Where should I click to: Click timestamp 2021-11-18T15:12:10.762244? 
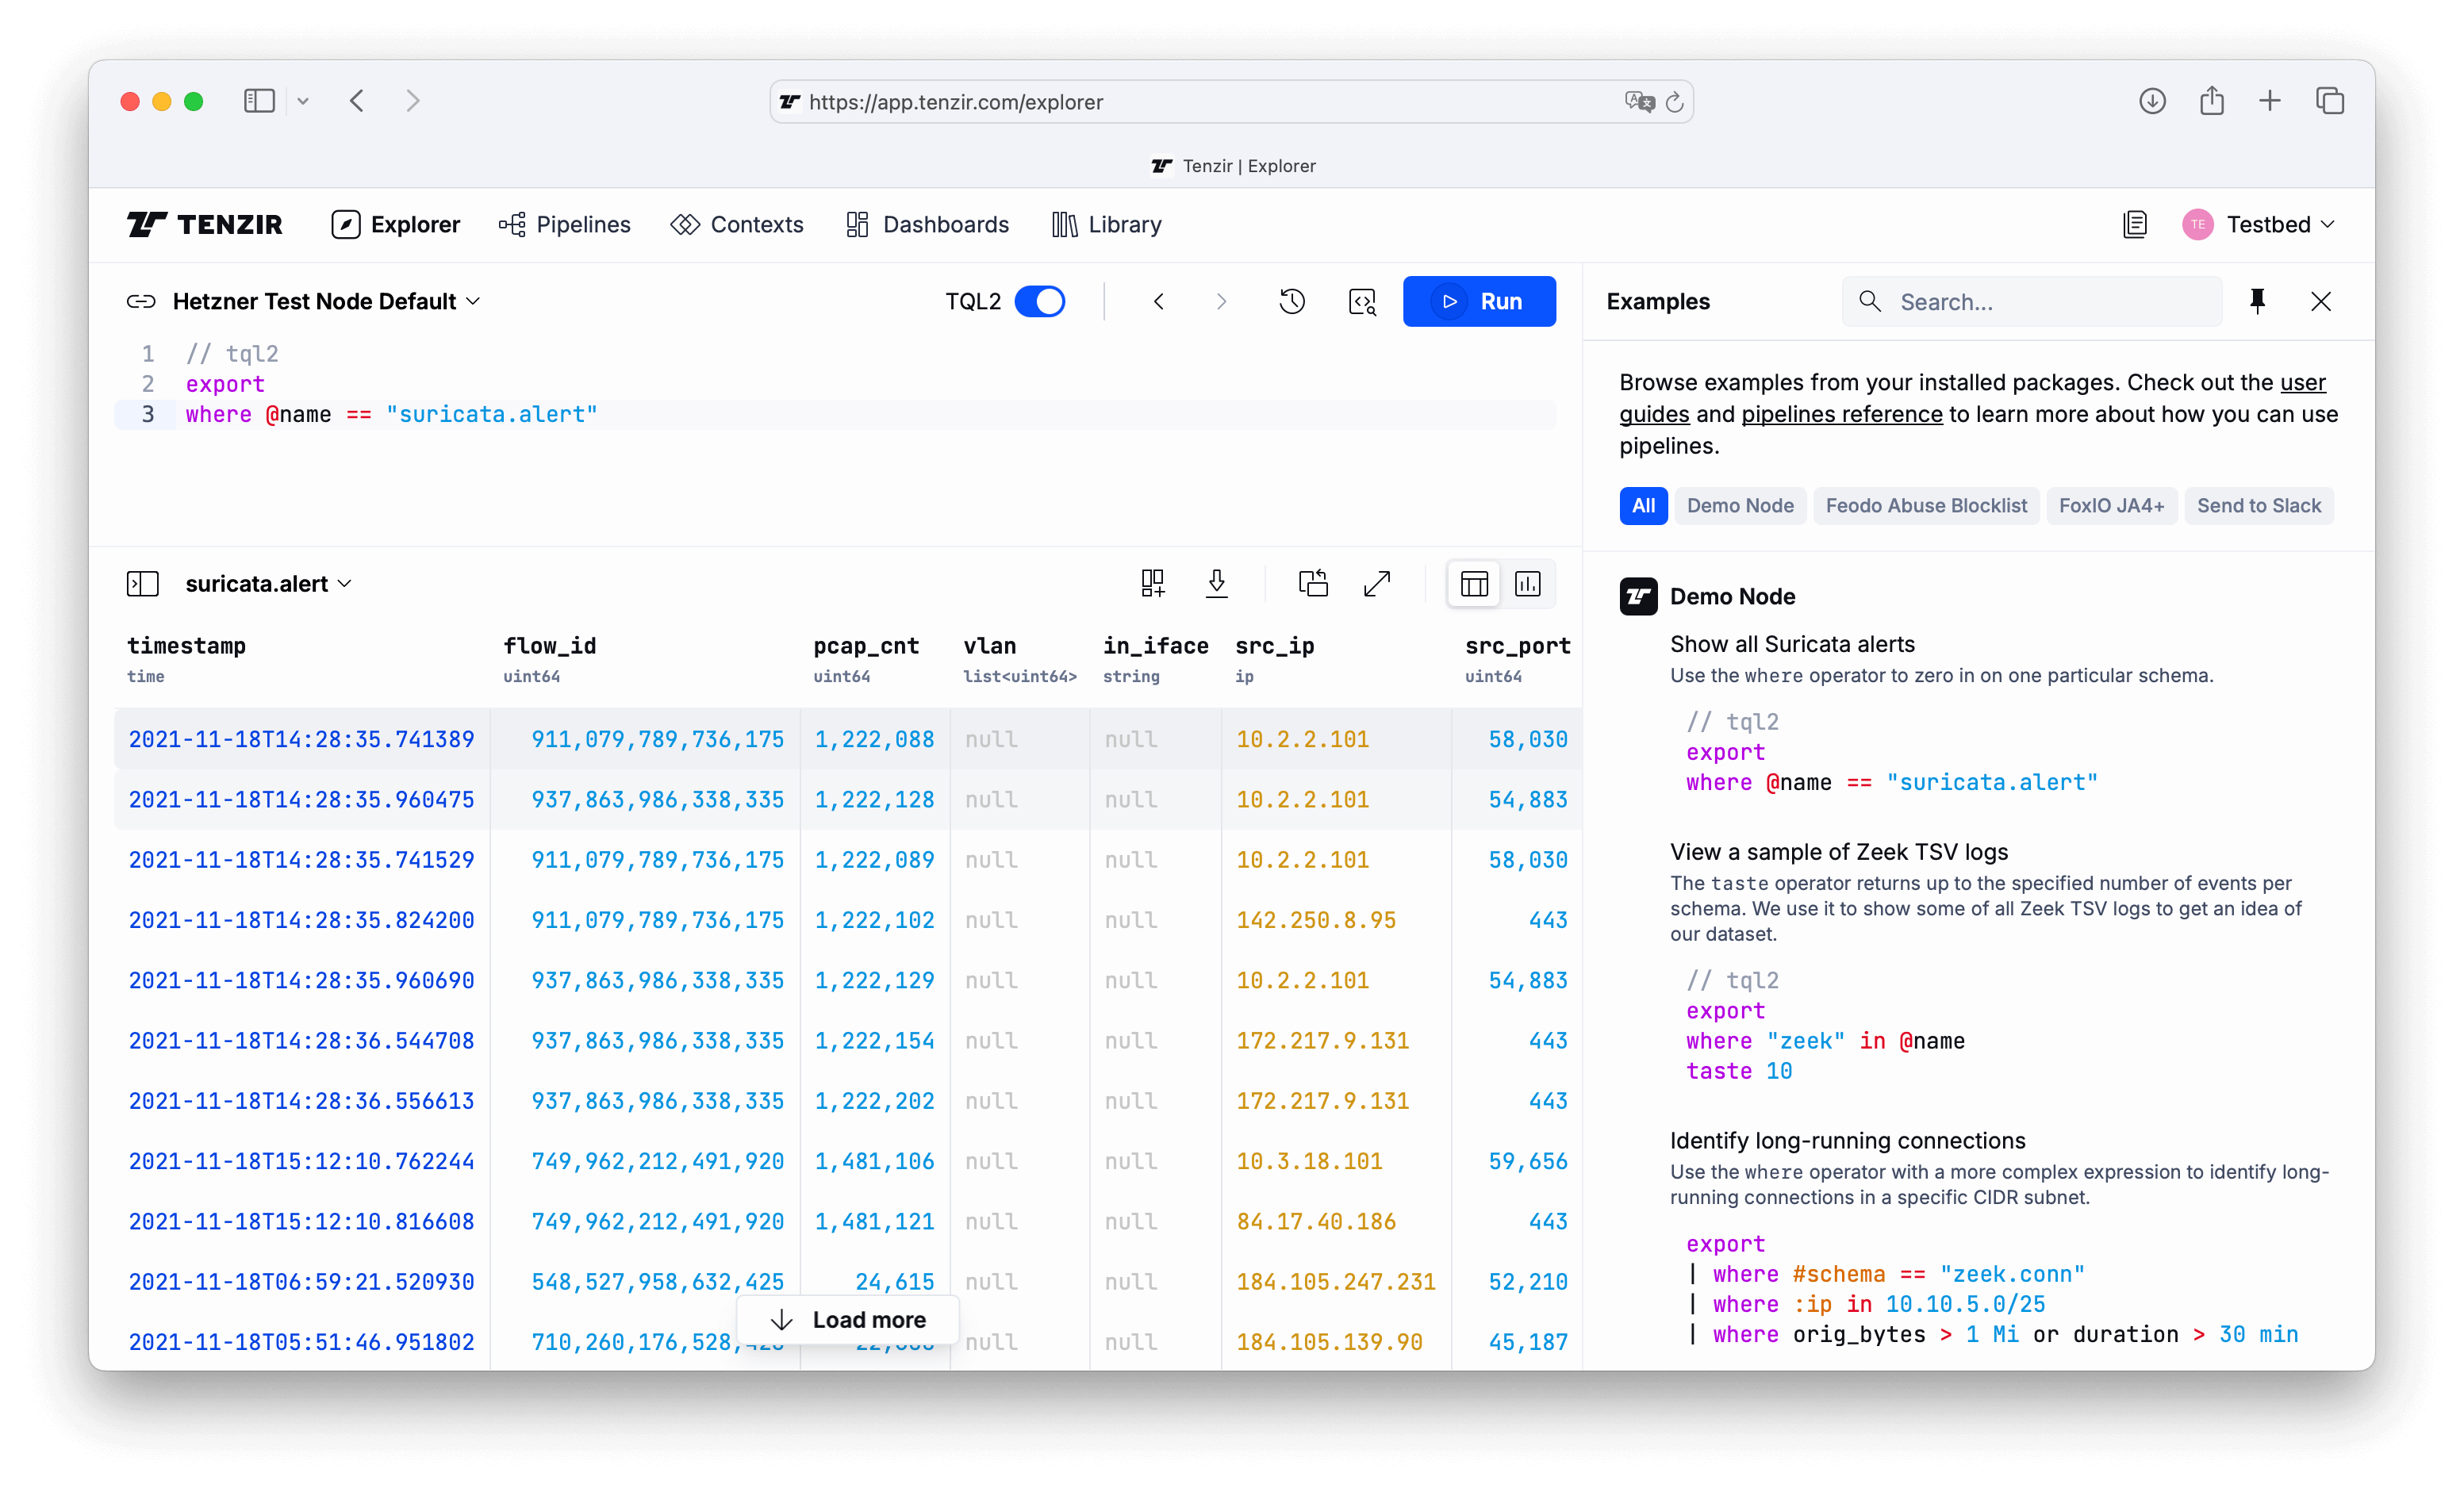(x=301, y=1161)
